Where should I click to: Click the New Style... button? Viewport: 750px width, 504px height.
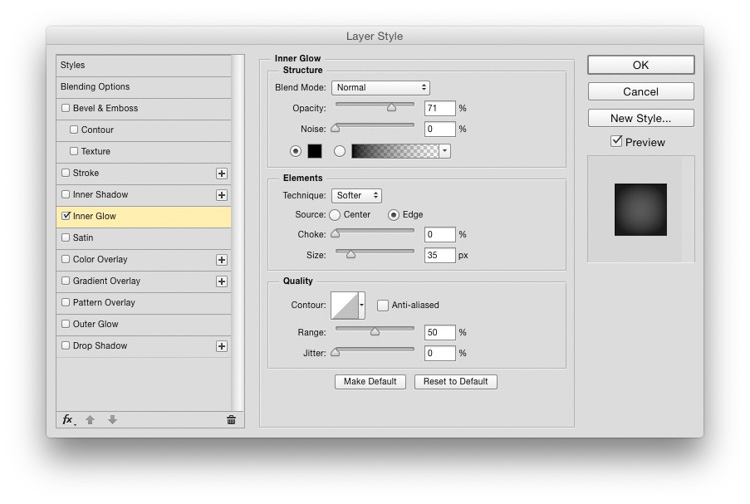coord(640,118)
